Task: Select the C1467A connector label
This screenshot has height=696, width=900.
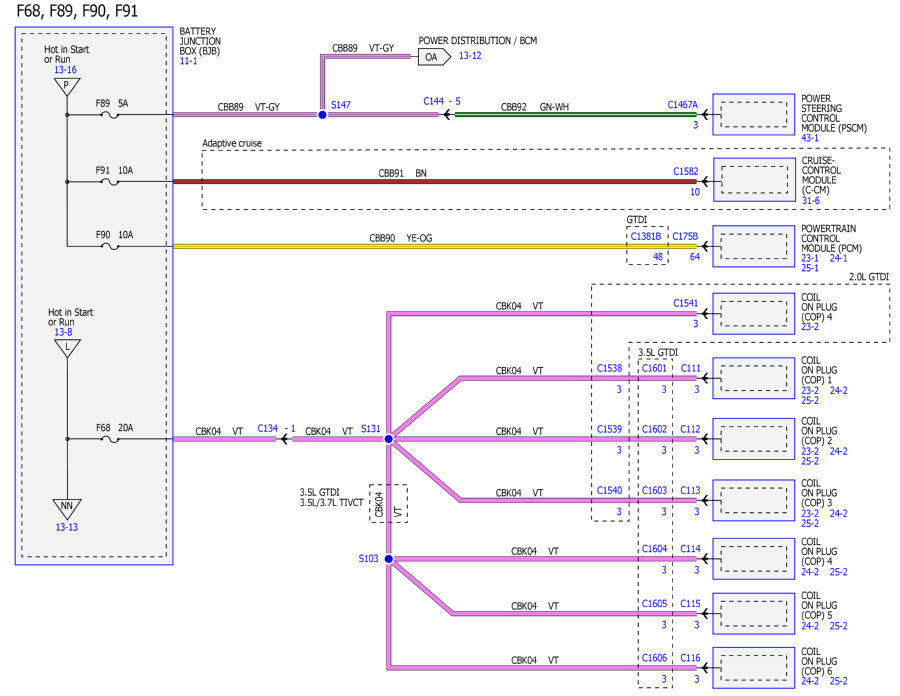Action: click(x=682, y=104)
